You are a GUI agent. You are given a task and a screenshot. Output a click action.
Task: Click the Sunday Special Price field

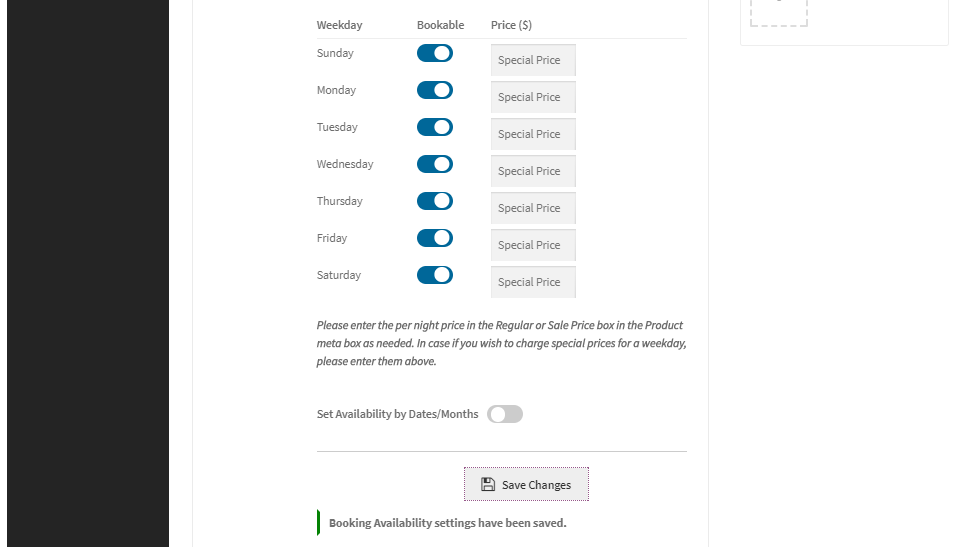click(533, 60)
